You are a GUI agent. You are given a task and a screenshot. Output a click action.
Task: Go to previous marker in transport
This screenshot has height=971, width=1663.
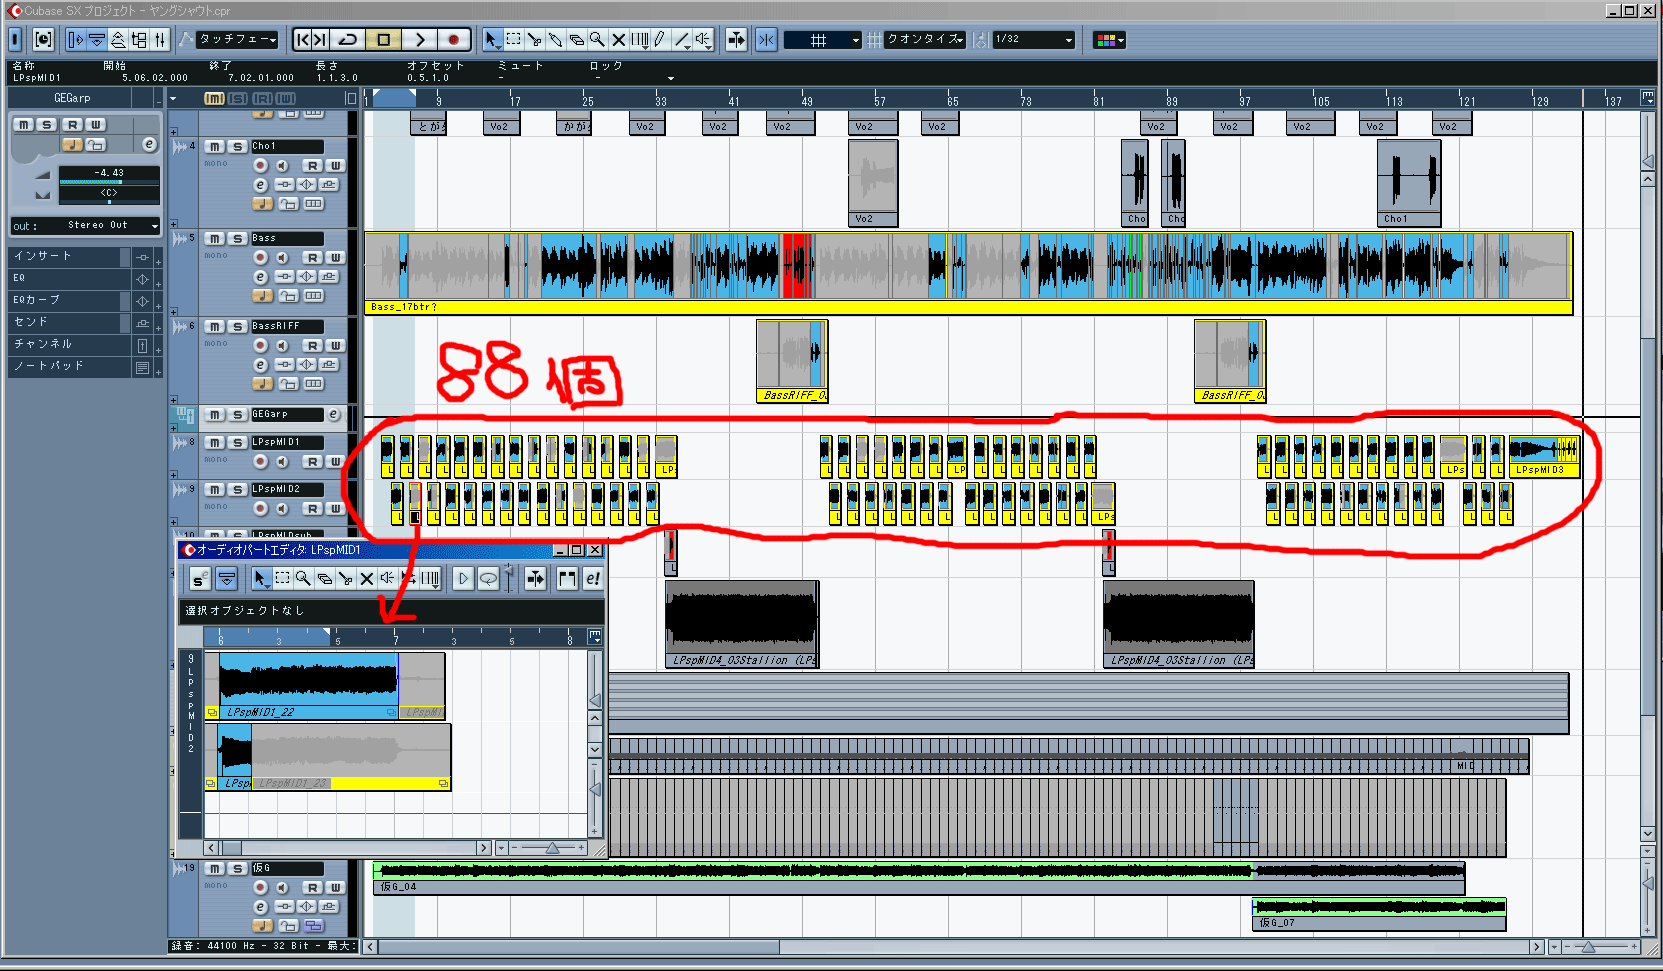pyautogui.click(x=302, y=40)
